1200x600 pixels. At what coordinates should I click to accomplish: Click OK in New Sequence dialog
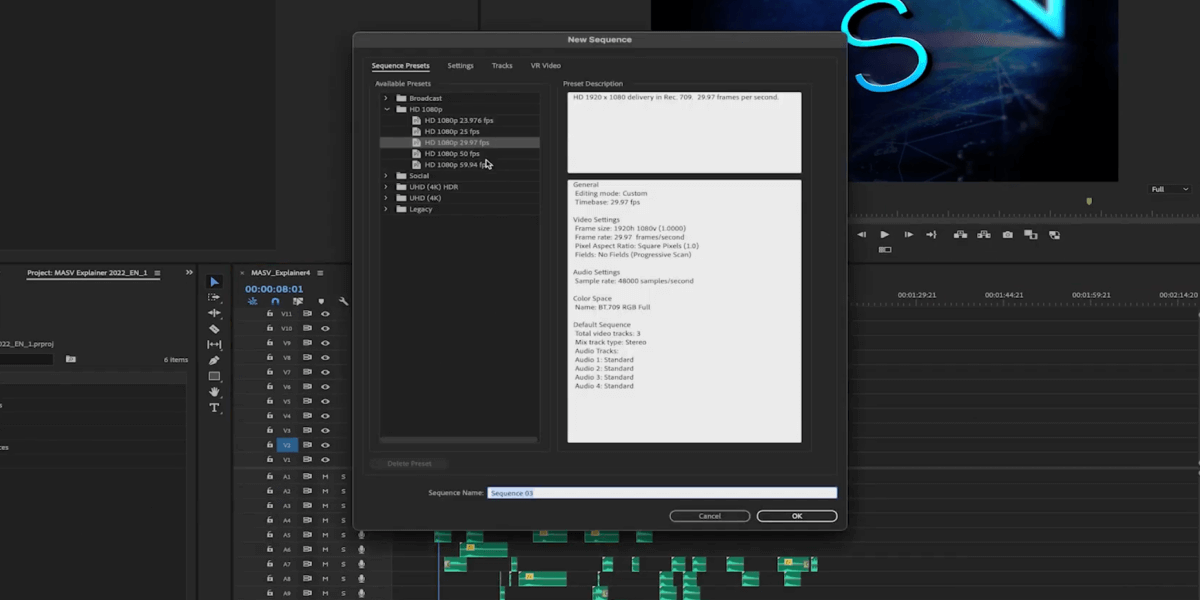(x=797, y=516)
